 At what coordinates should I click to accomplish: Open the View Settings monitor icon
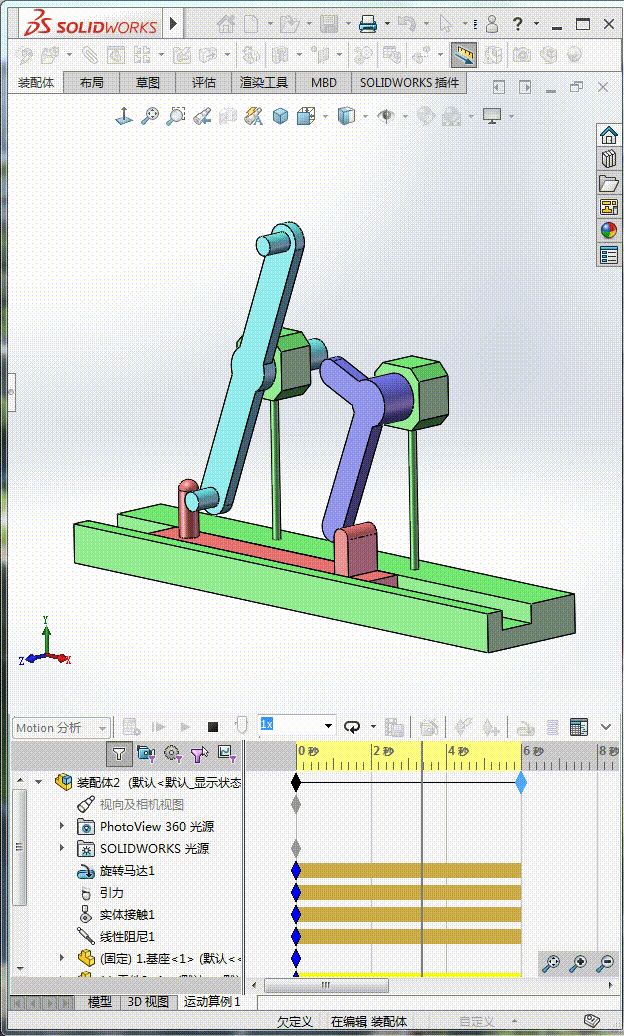[x=492, y=116]
